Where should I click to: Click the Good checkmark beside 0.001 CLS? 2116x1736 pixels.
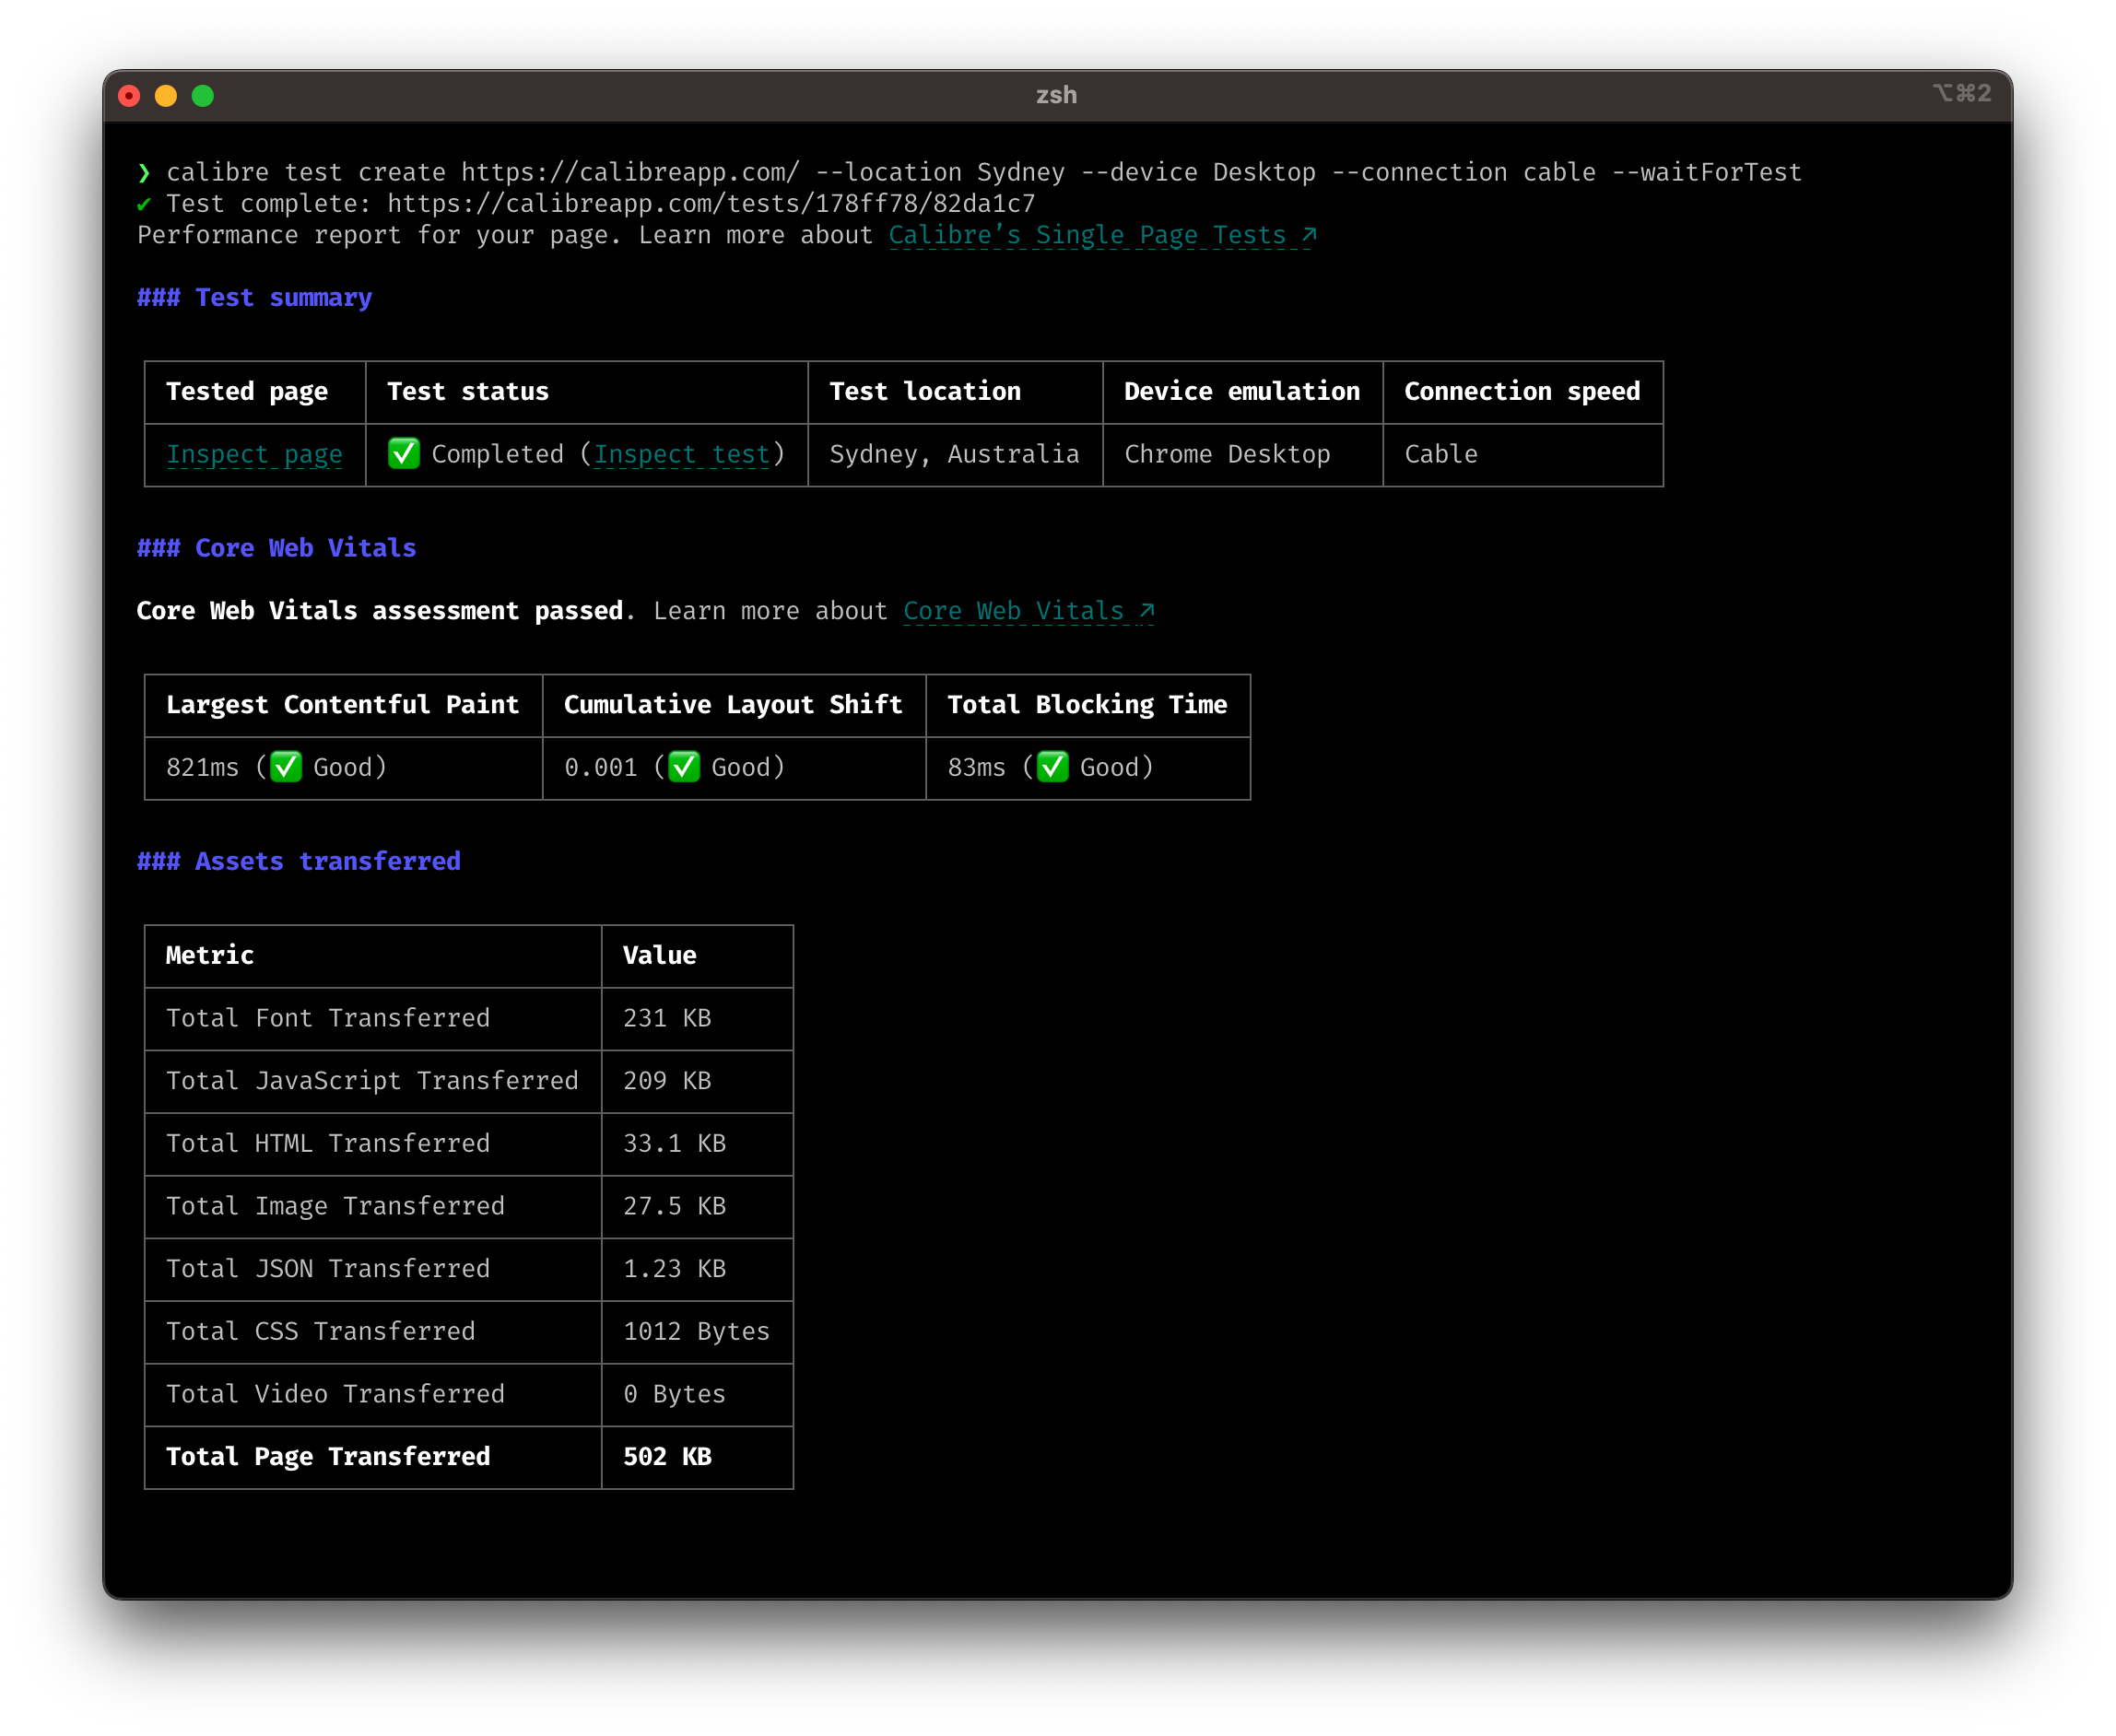point(684,767)
